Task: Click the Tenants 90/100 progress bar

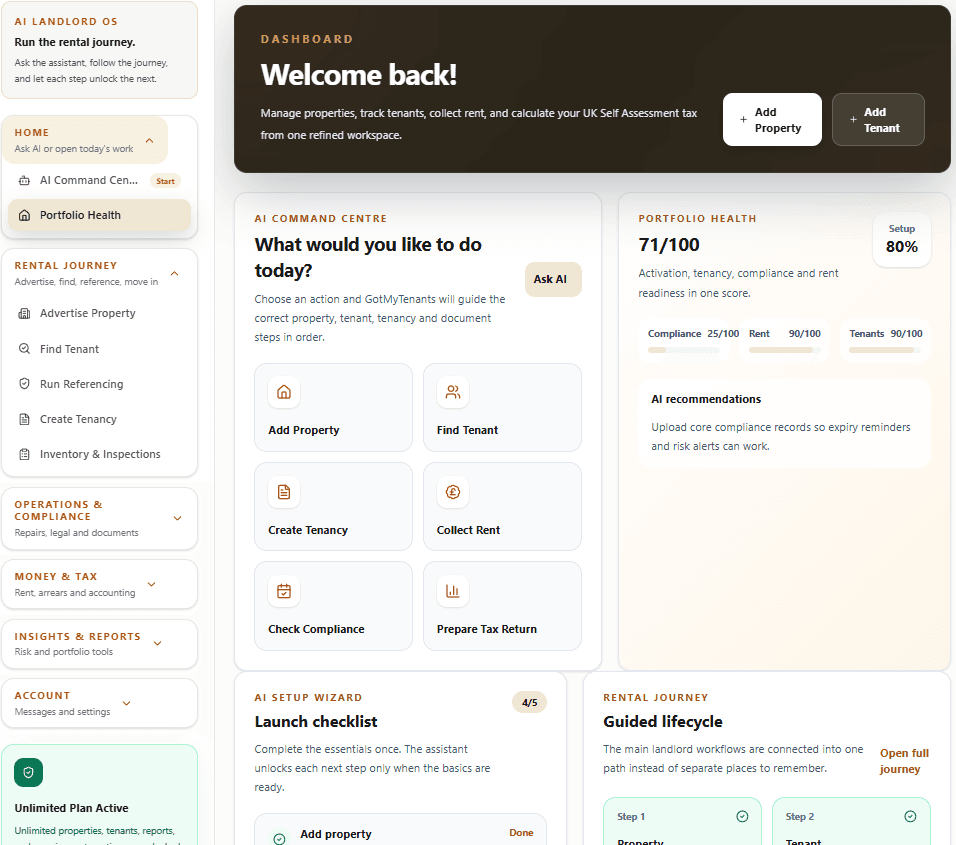Action: tap(885, 350)
